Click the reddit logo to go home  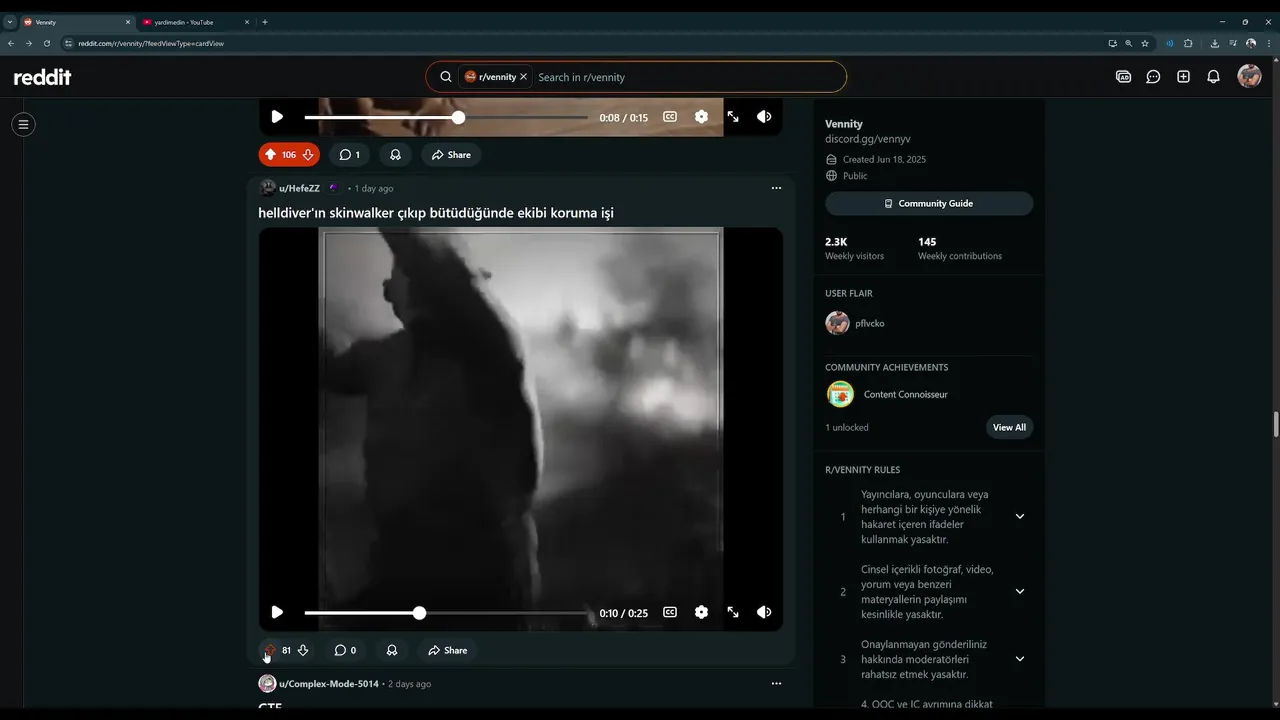point(42,77)
